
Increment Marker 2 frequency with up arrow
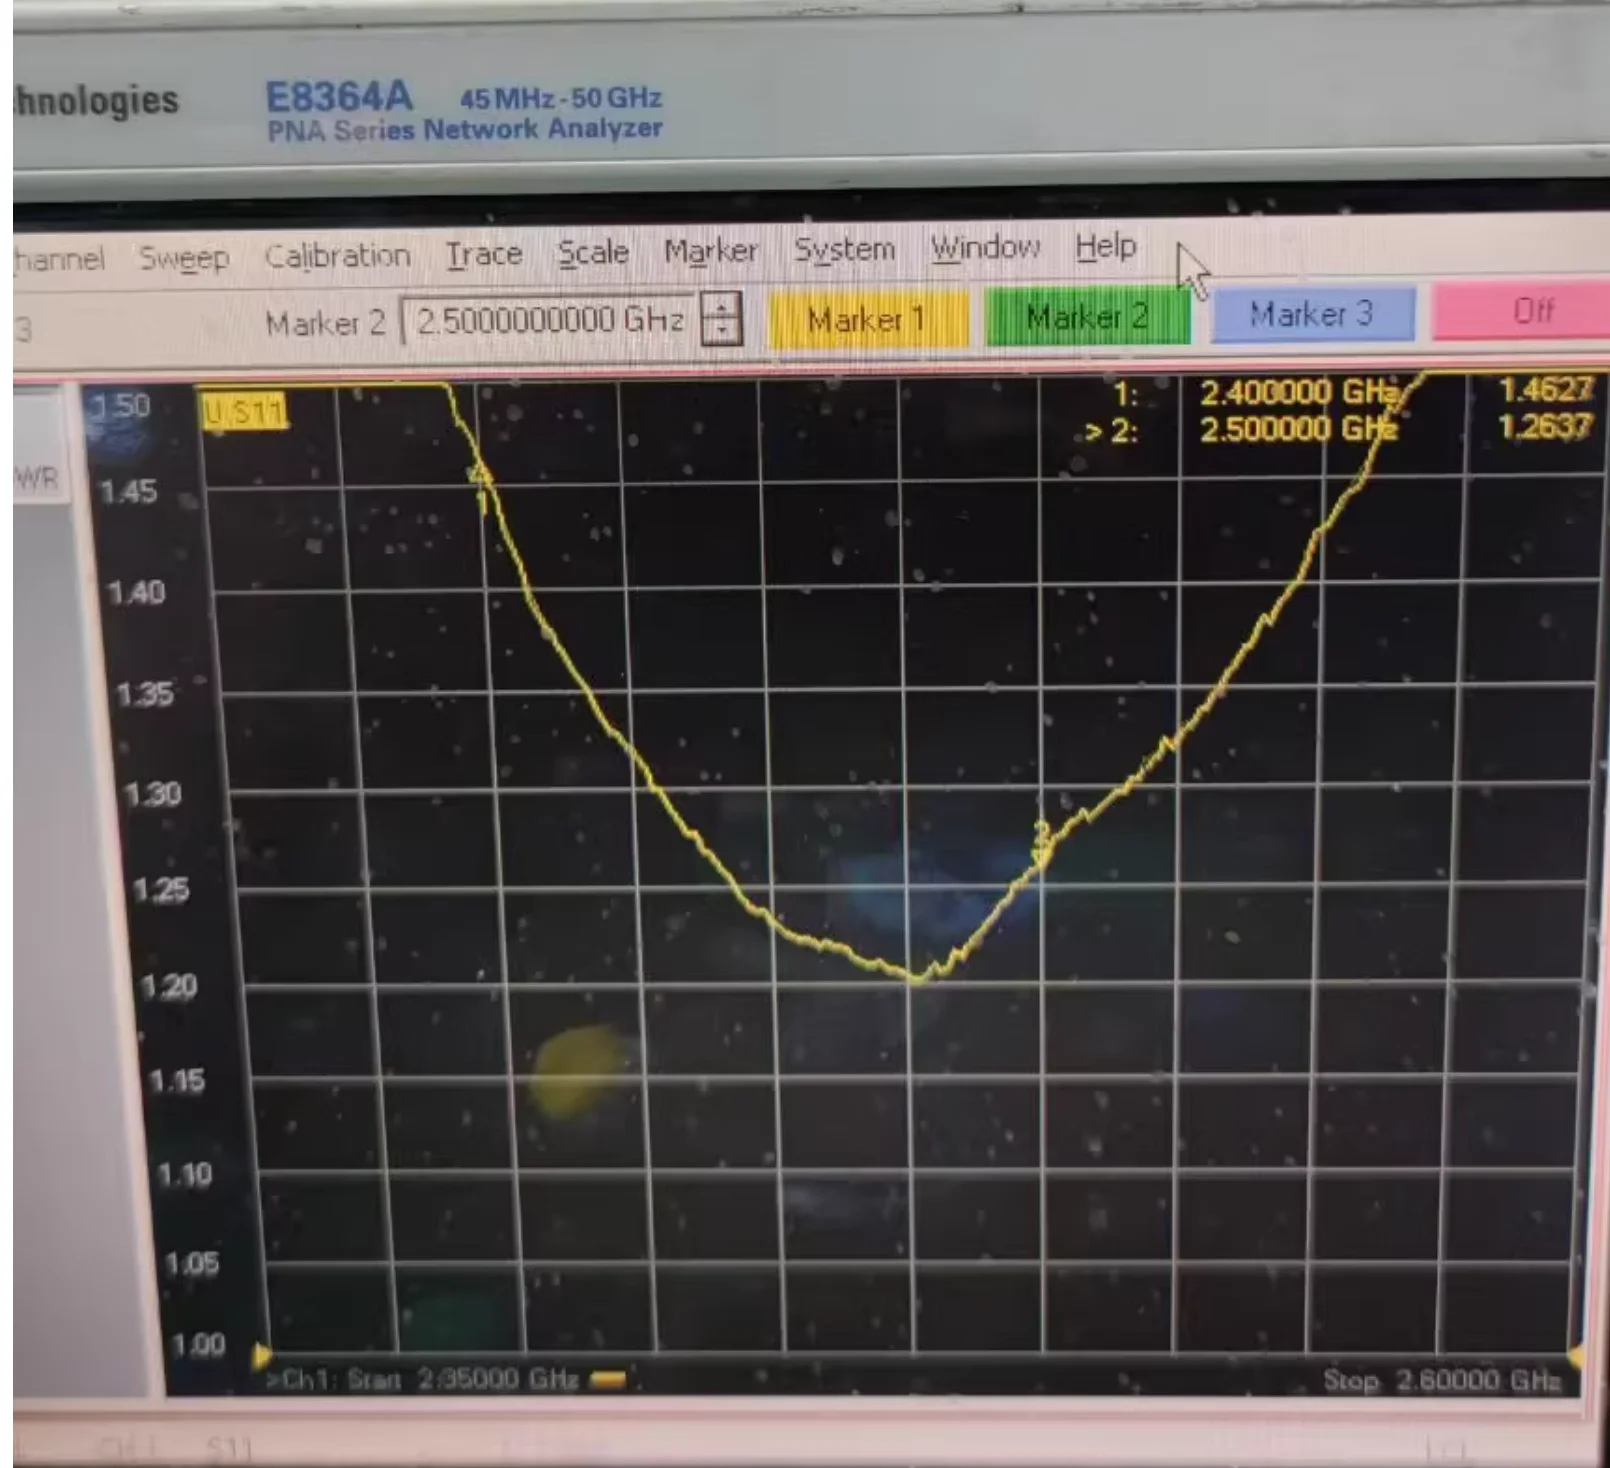pyautogui.click(x=721, y=306)
